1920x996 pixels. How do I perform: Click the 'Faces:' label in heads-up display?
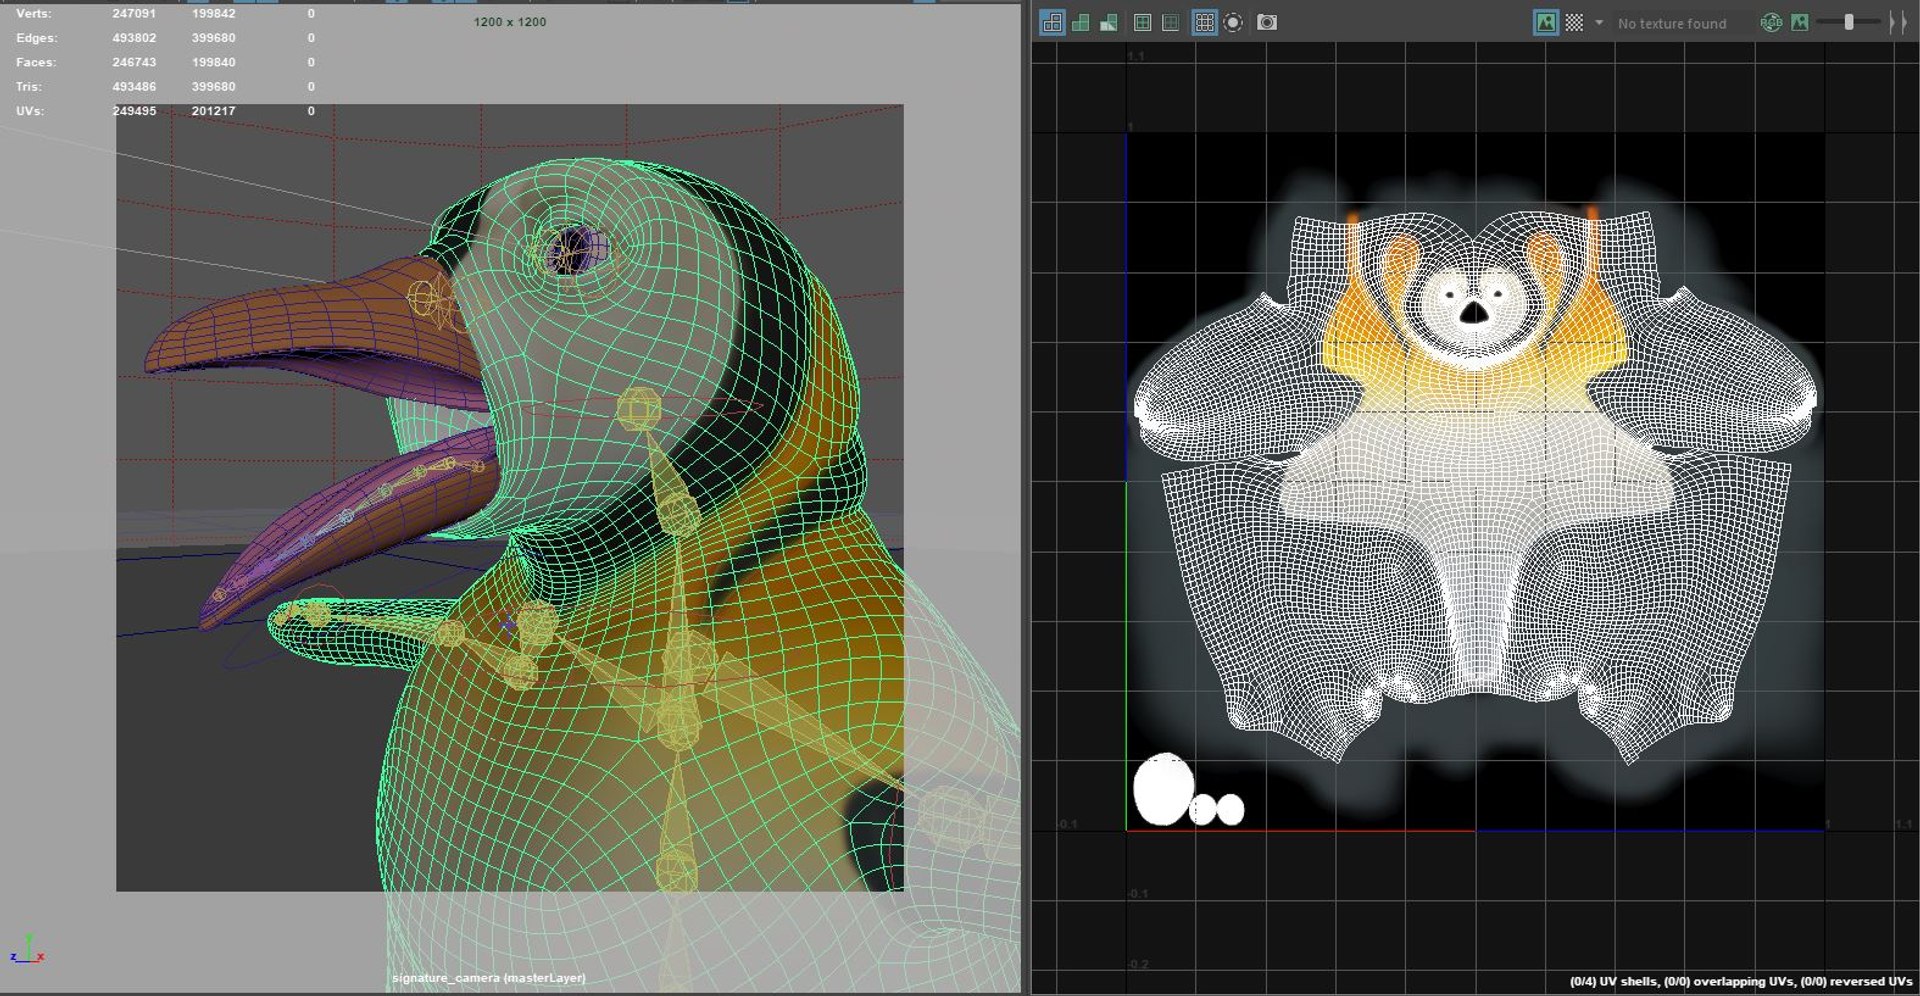[x=36, y=62]
